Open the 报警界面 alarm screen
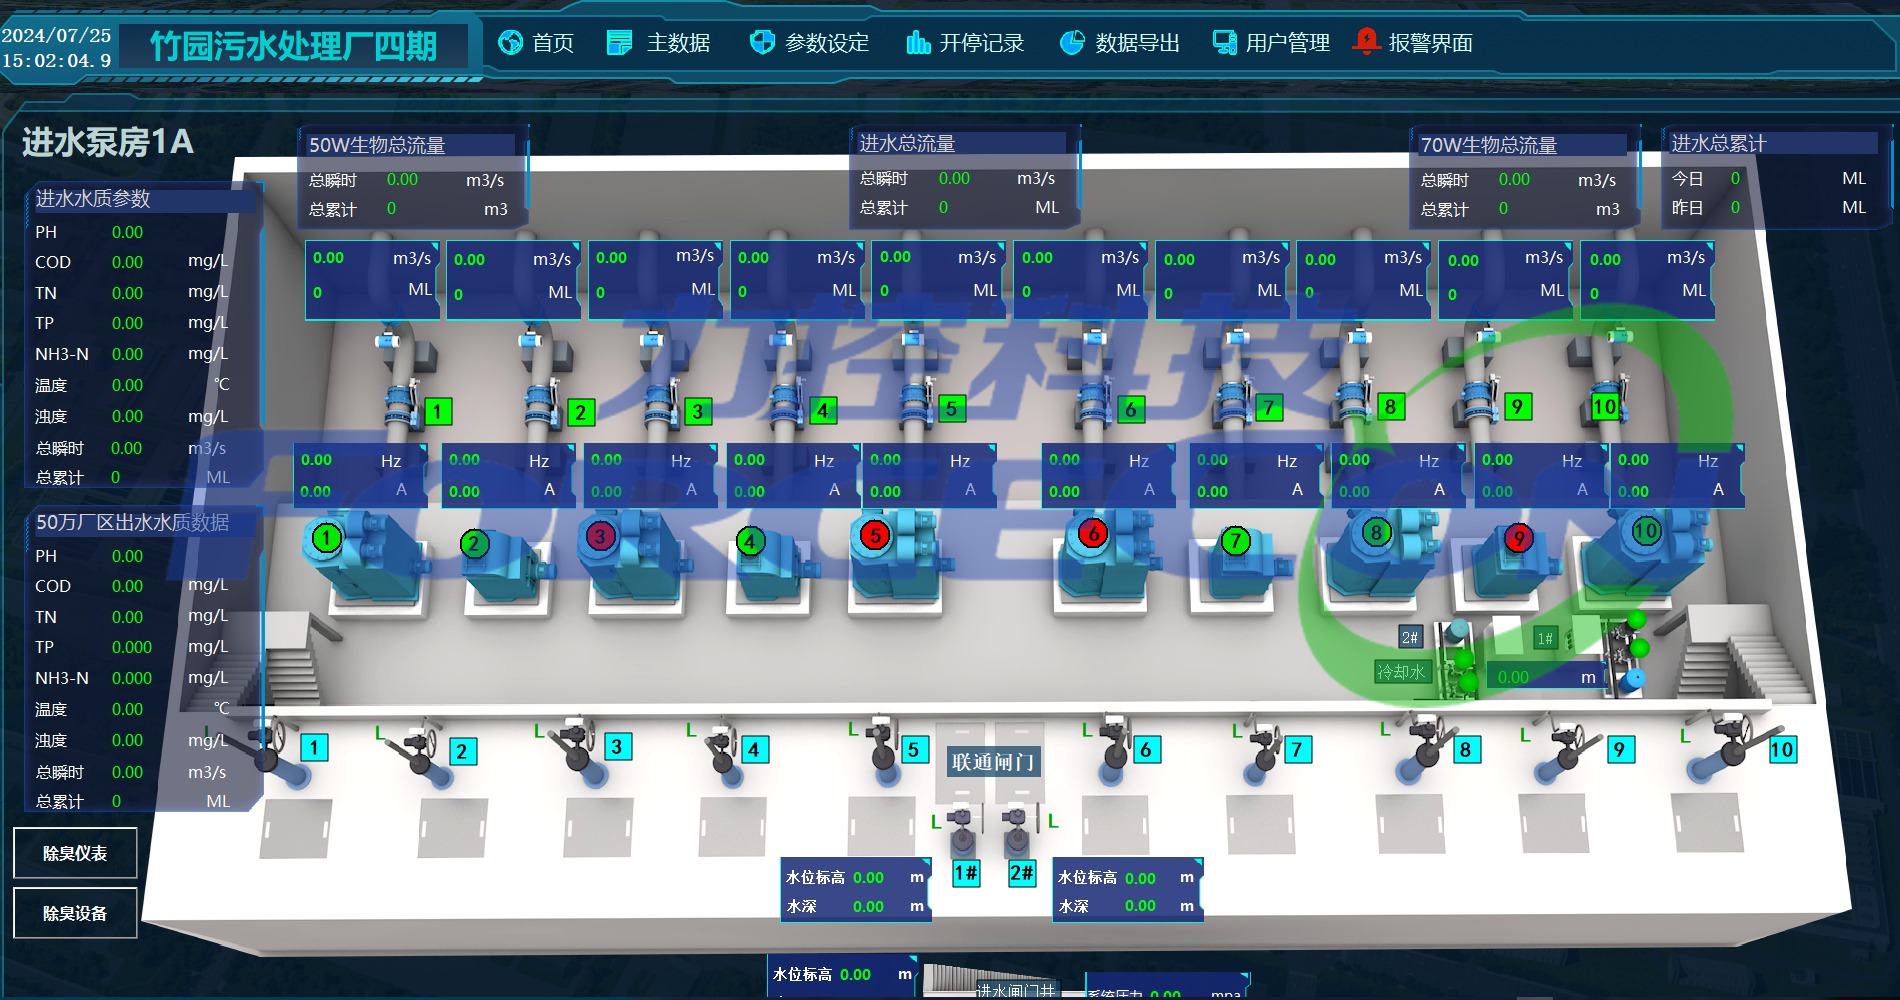The width and height of the screenshot is (1900, 1000). pos(1413,43)
